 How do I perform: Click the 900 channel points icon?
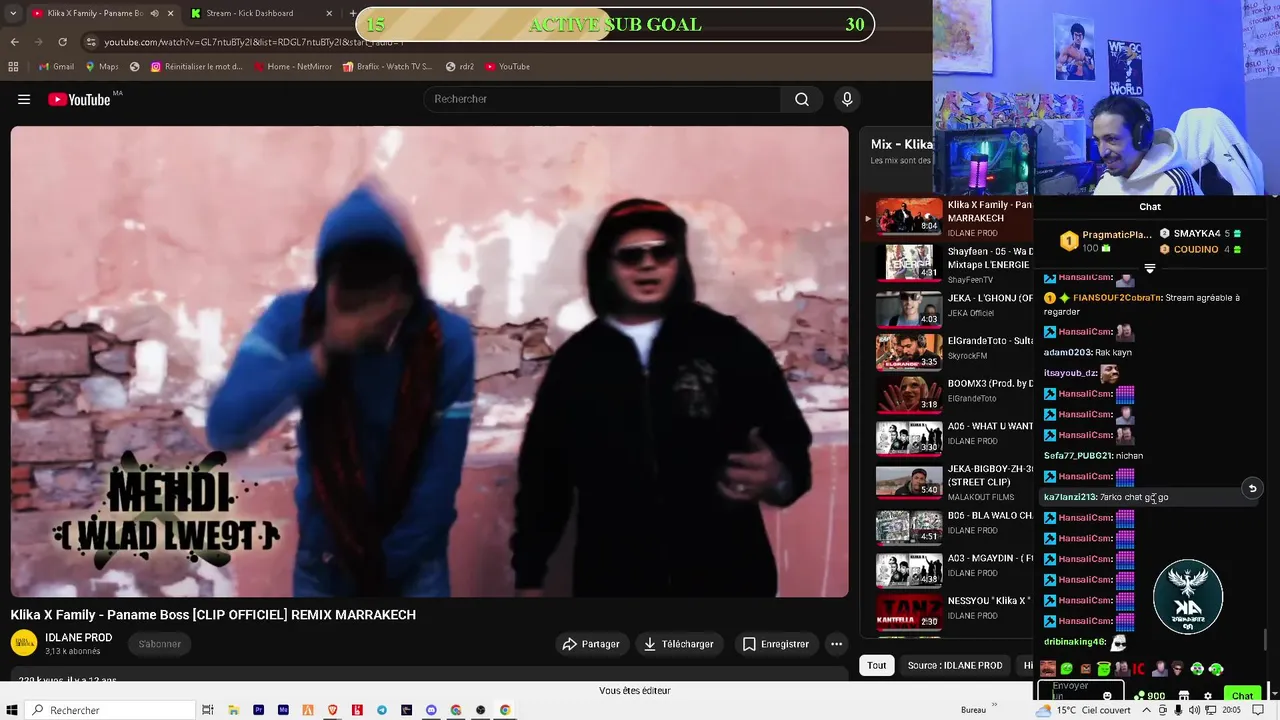pos(1150,695)
